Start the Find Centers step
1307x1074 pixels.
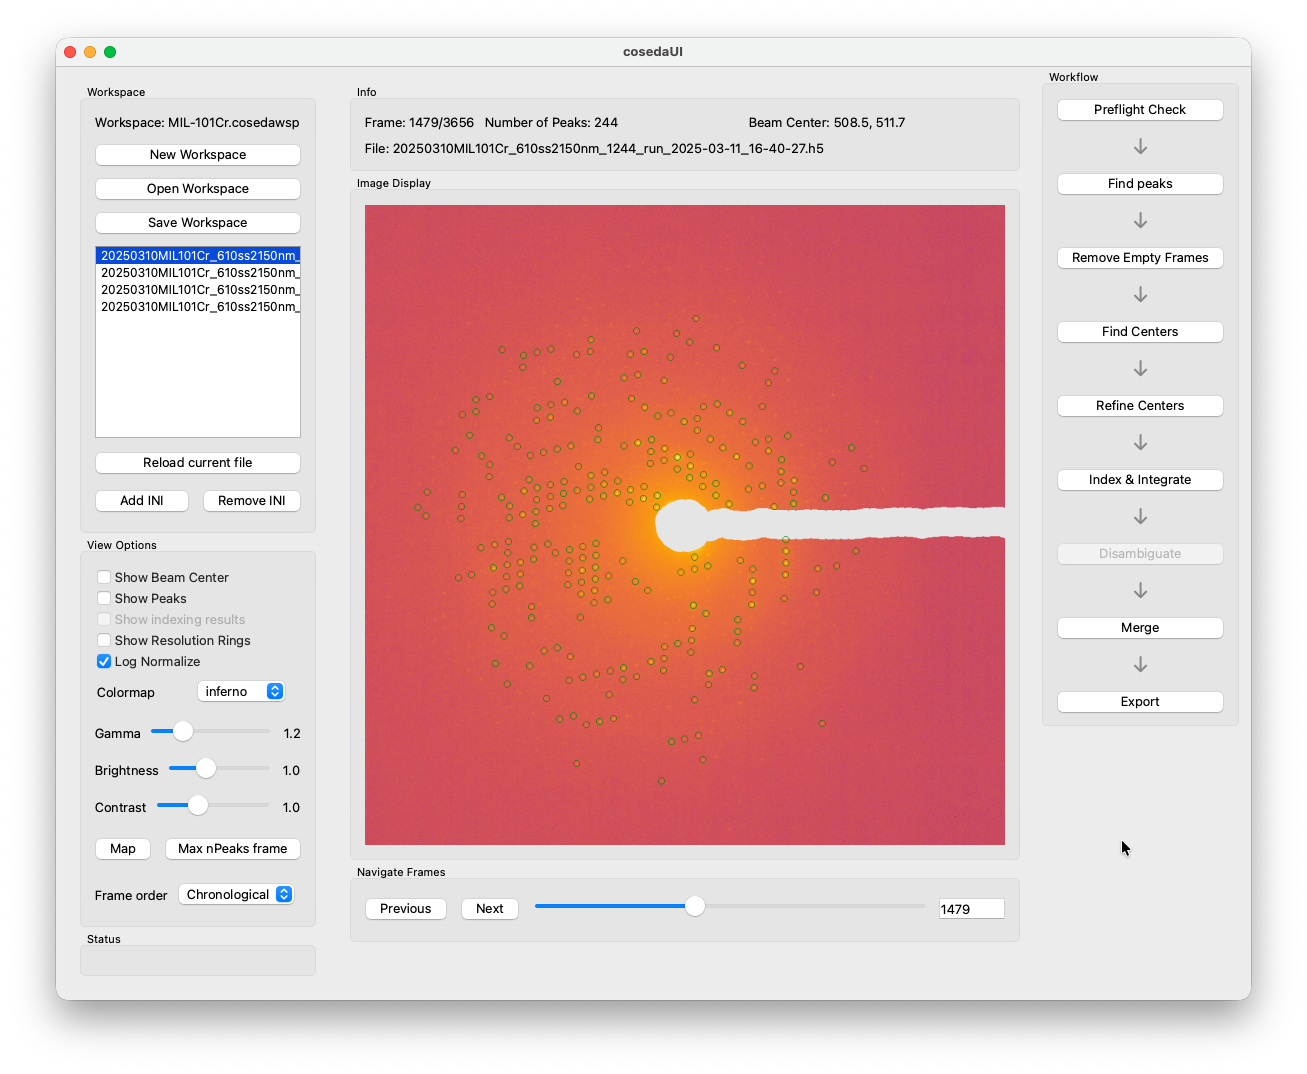[1140, 332]
